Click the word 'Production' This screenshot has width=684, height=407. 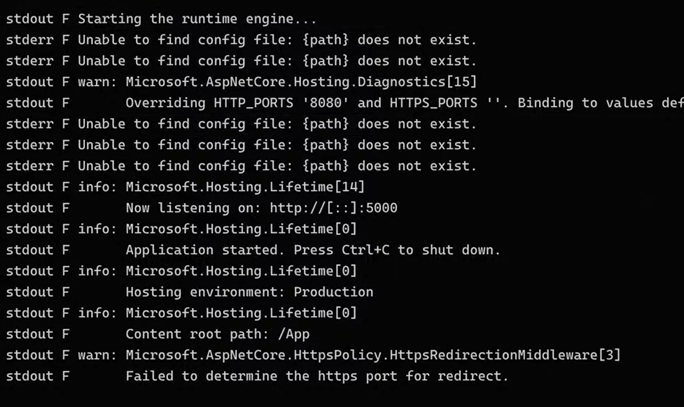click(334, 292)
